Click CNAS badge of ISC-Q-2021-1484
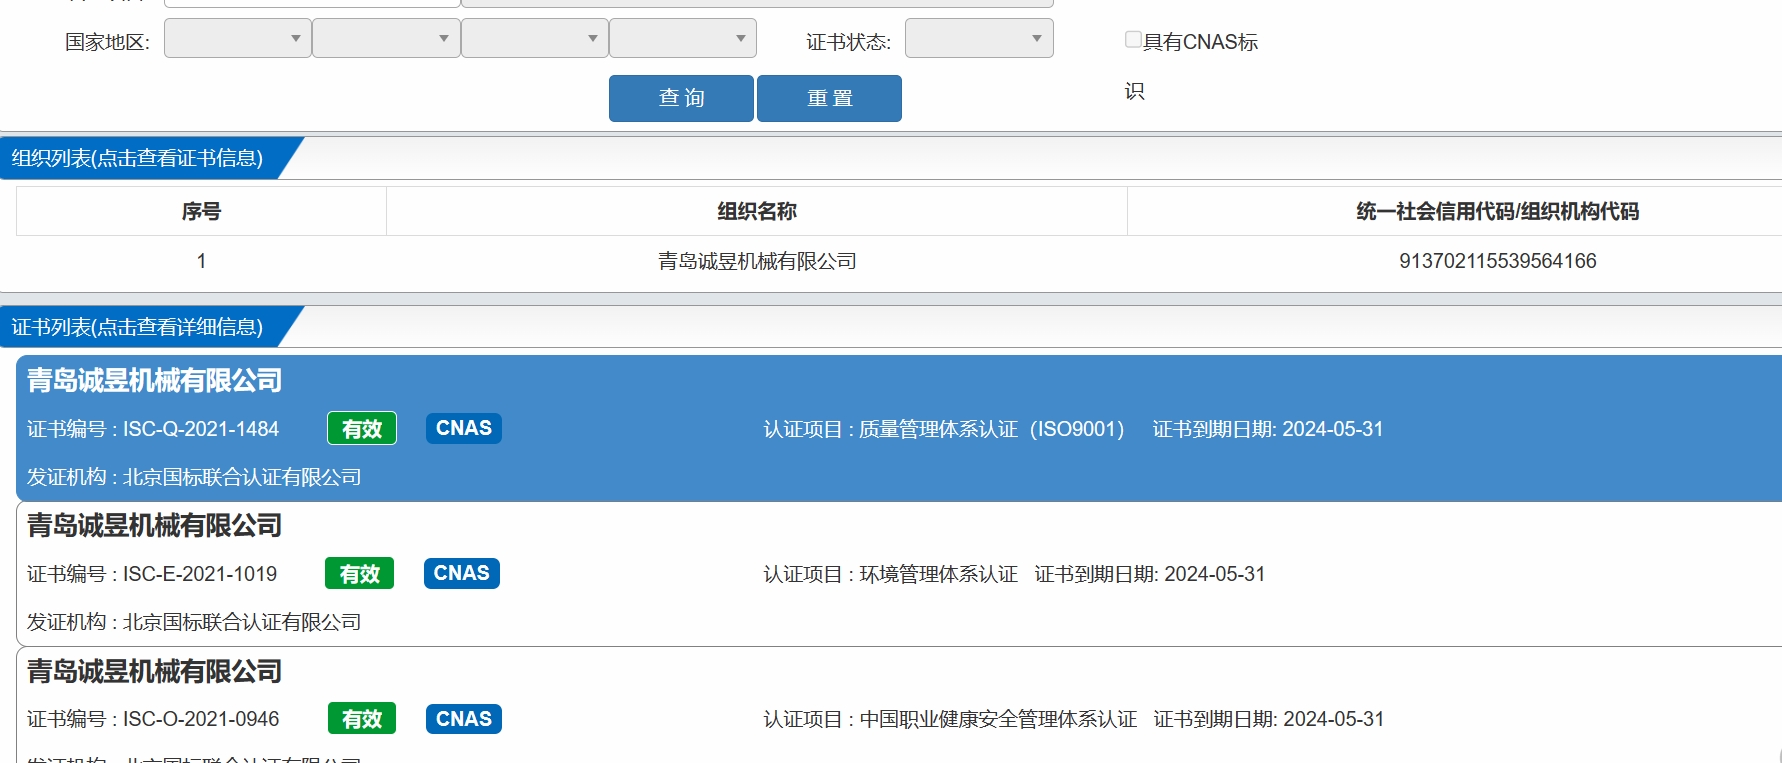This screenshot has height=763, width=1782. tap(464, 428)
